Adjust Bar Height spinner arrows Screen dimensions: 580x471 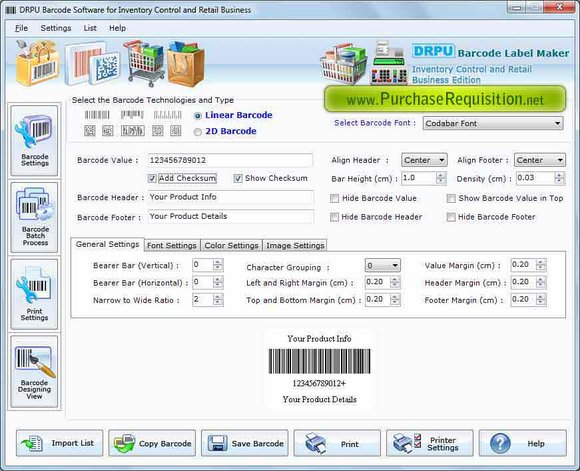441,178
